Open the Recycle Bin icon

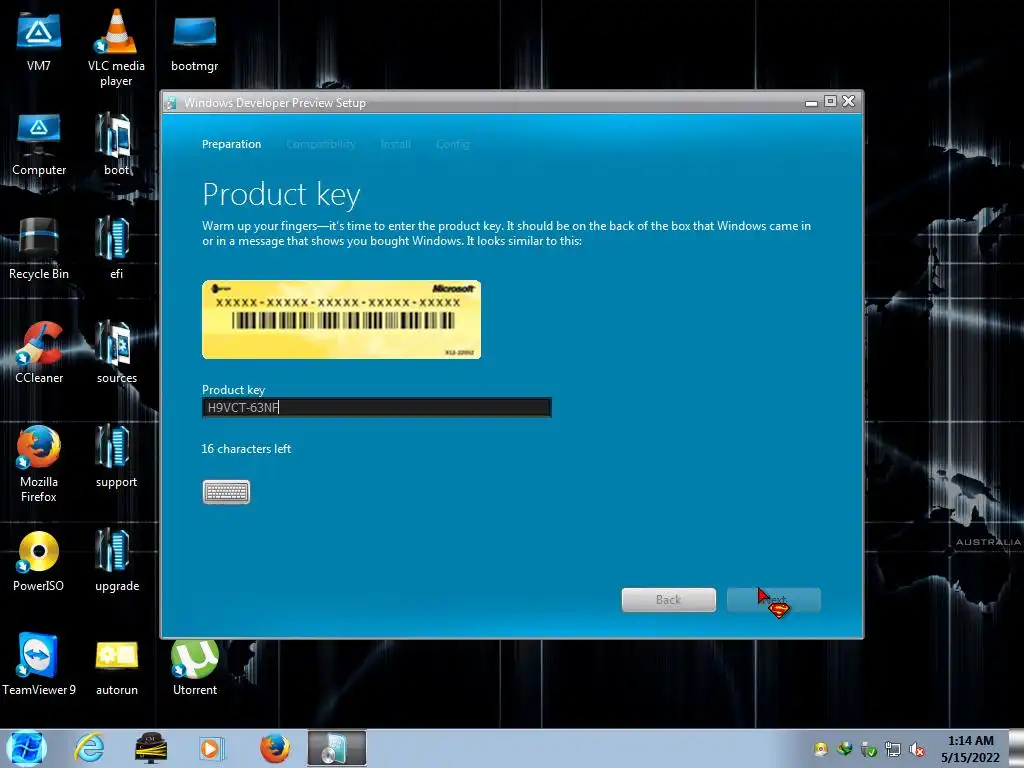click(x=39, y=249)
